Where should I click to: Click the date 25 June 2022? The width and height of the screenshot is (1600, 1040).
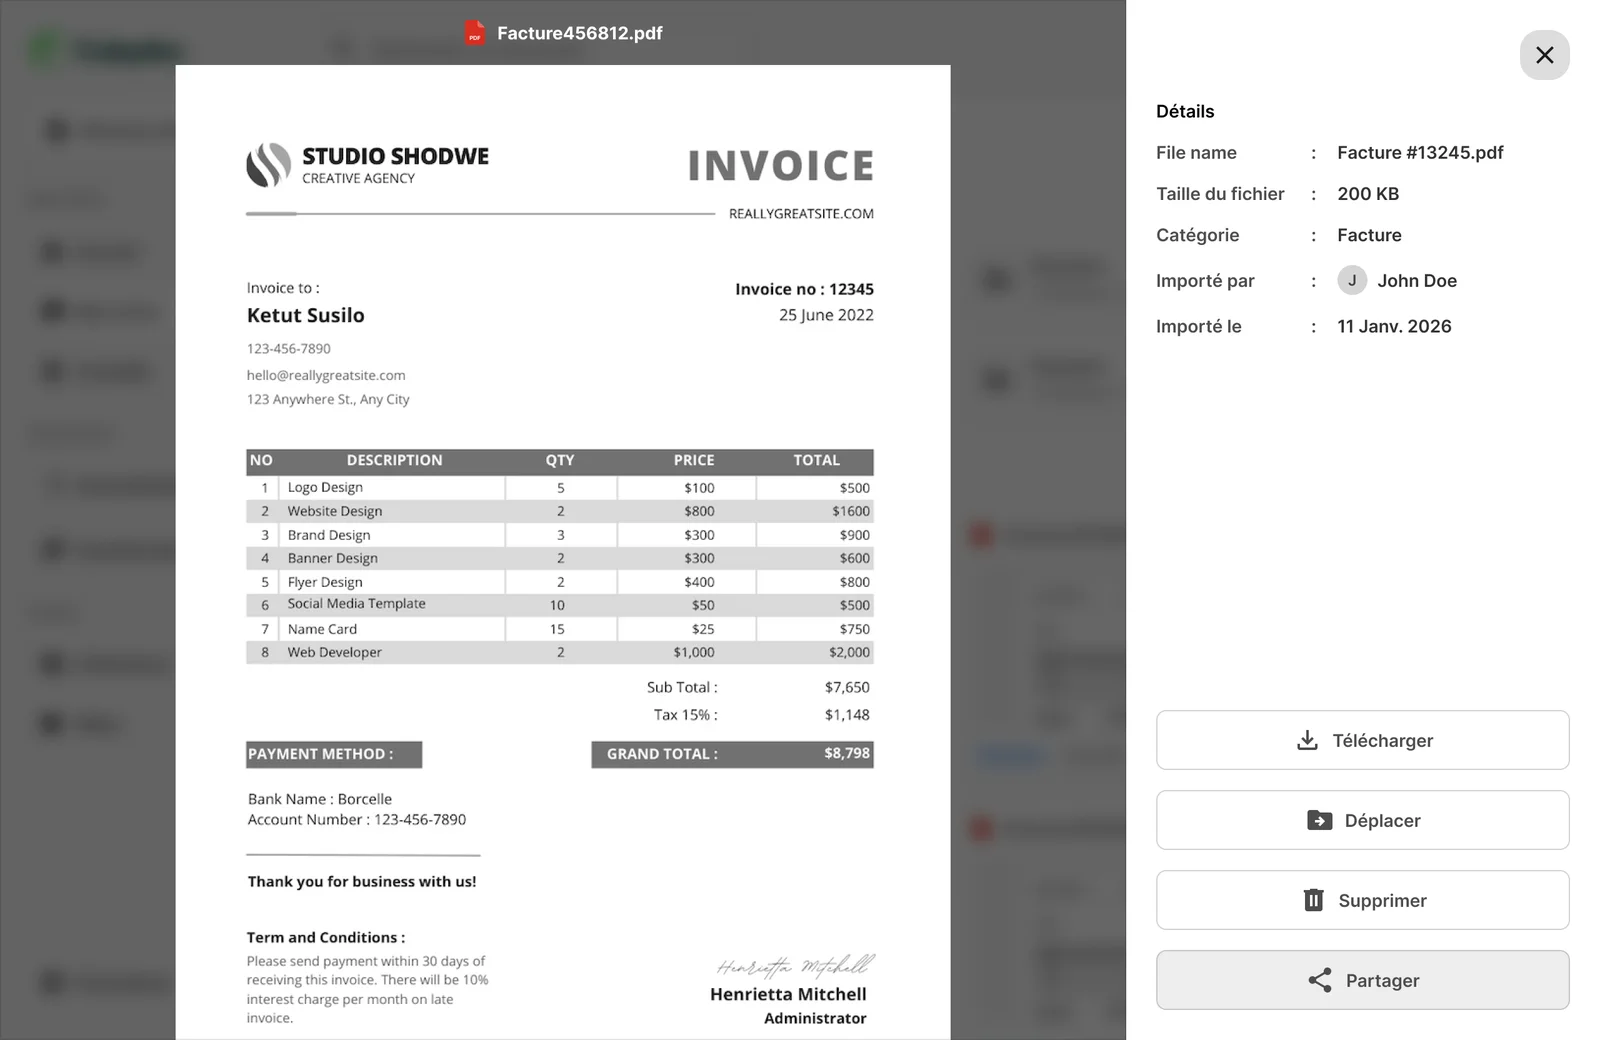pos(826,315)
